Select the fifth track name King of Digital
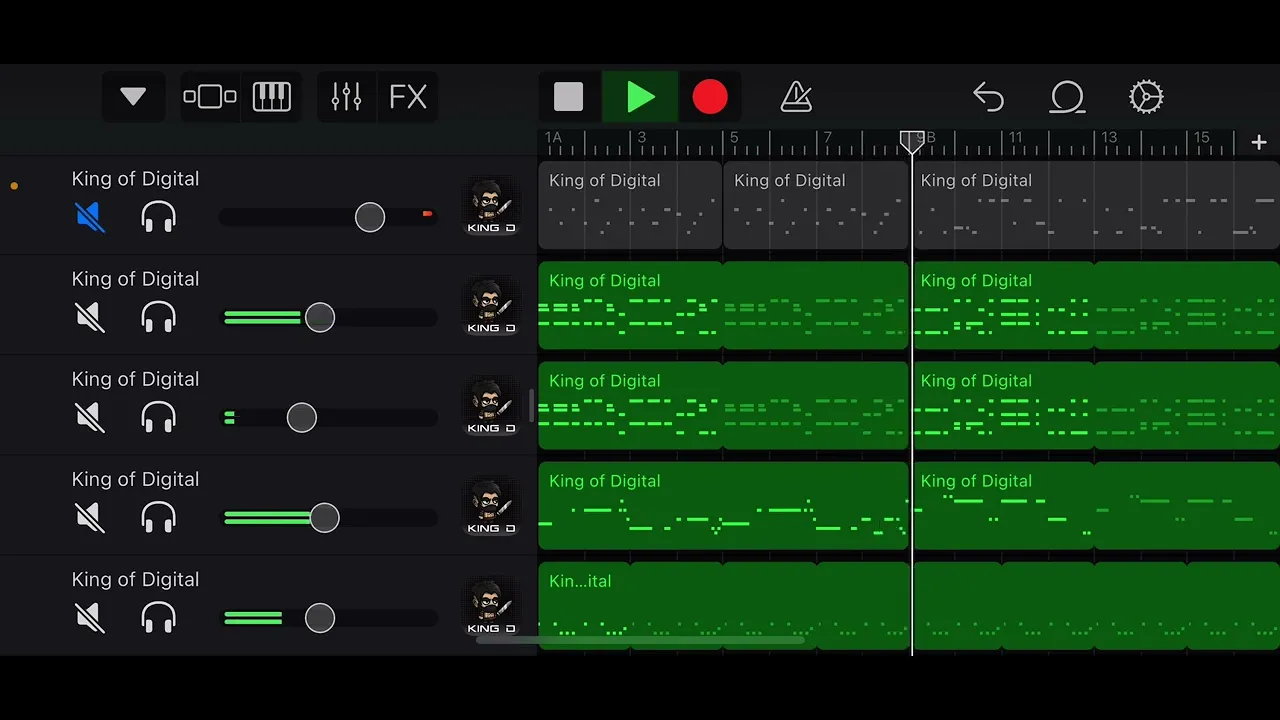Viewport: 1280px width, 720px height. point(135,579)
